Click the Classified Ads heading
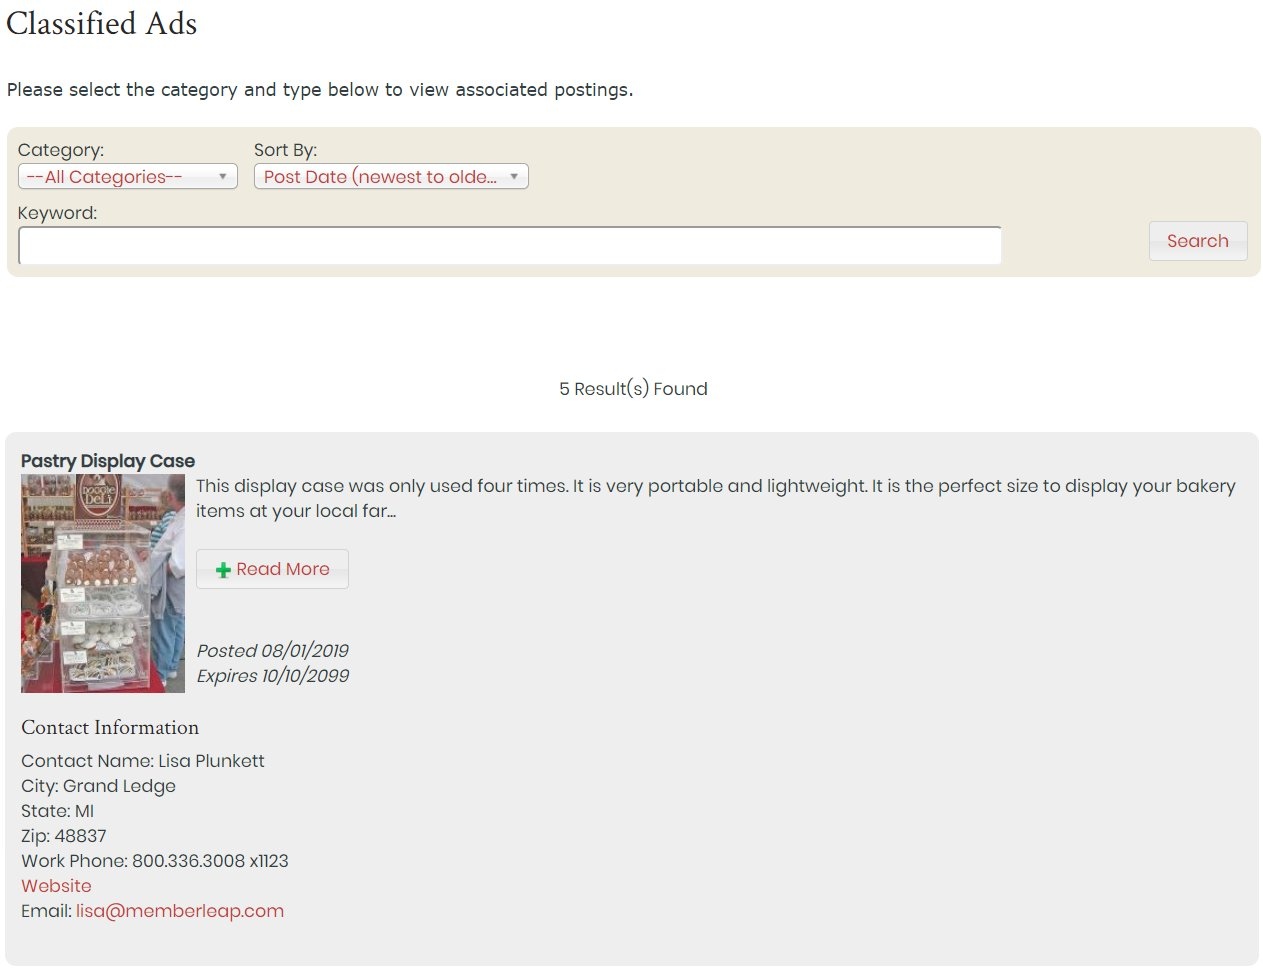This screenshot has width=1263, height=977. [102, 23]
